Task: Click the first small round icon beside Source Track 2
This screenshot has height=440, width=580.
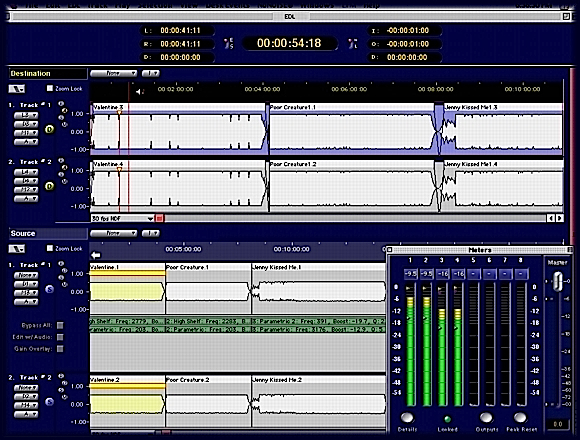Action: point(61,376)
